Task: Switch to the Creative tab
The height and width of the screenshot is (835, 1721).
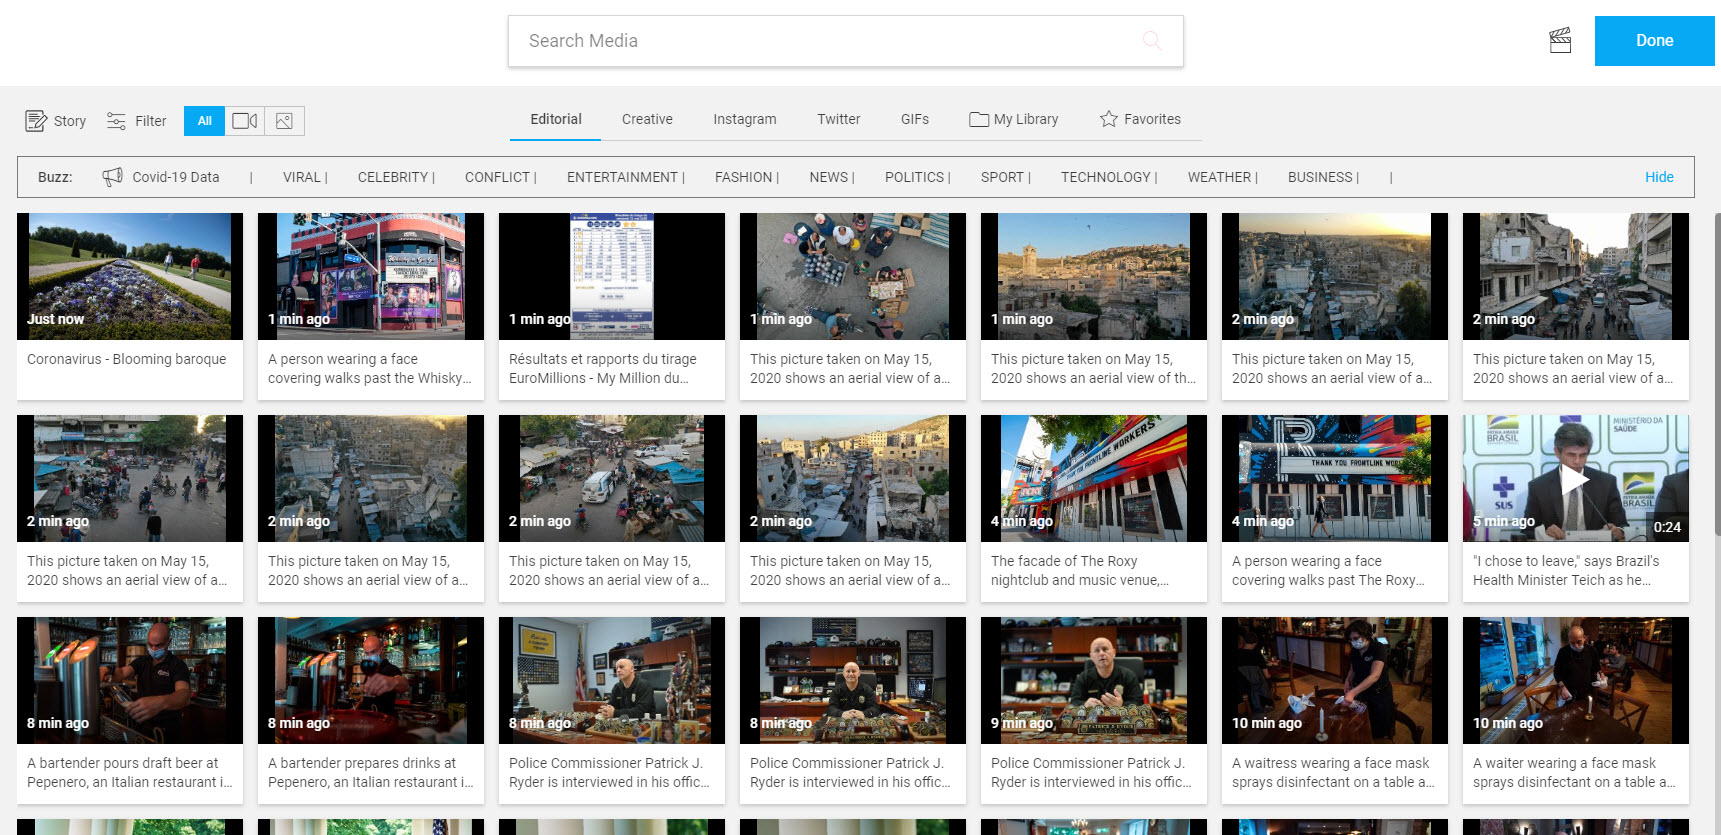Action: click(647, 119)
